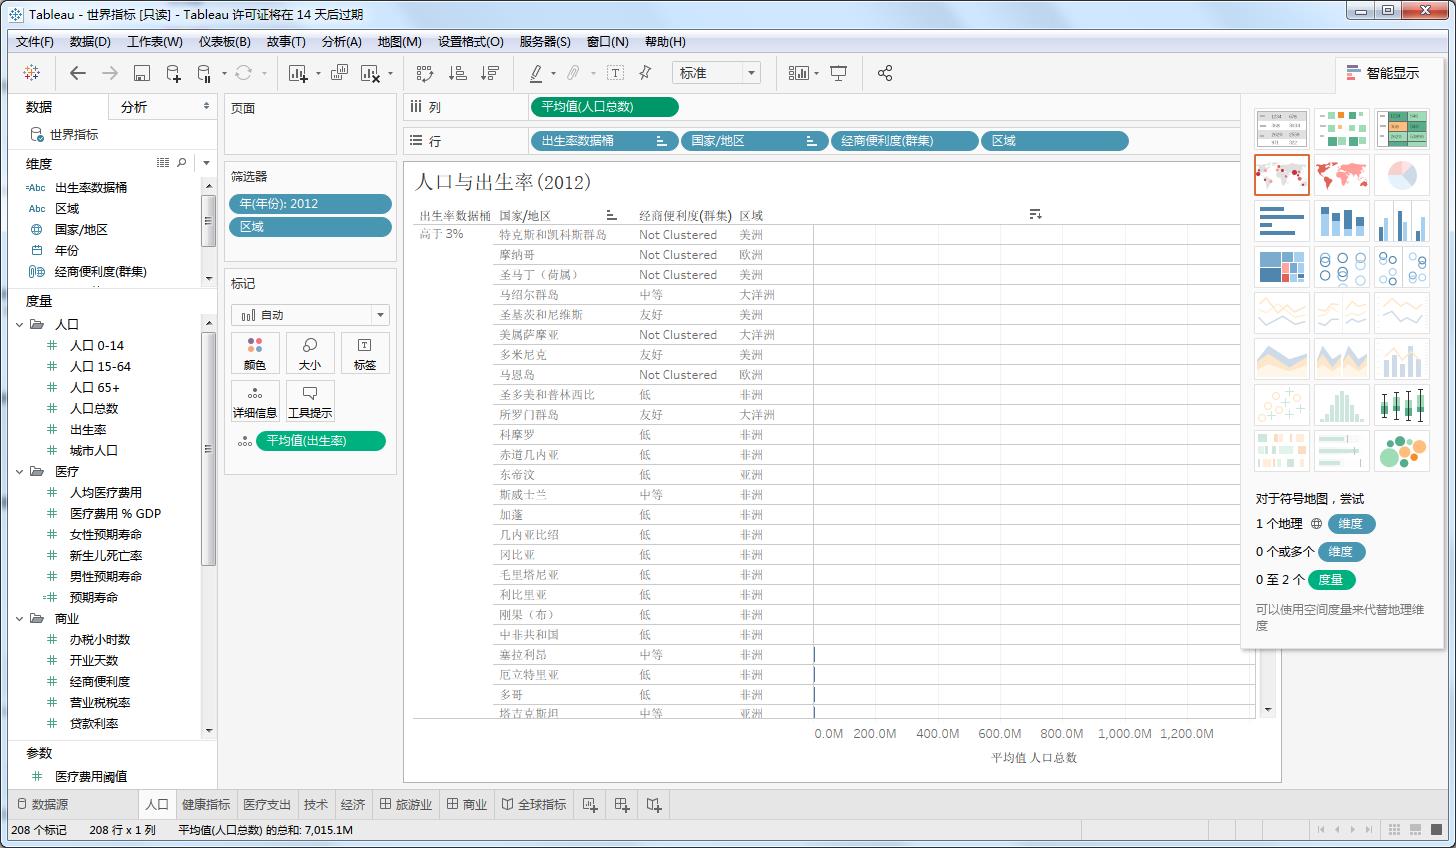
Task: Open the clear sheet dropdown arrow
Action: tap(390, 73)
